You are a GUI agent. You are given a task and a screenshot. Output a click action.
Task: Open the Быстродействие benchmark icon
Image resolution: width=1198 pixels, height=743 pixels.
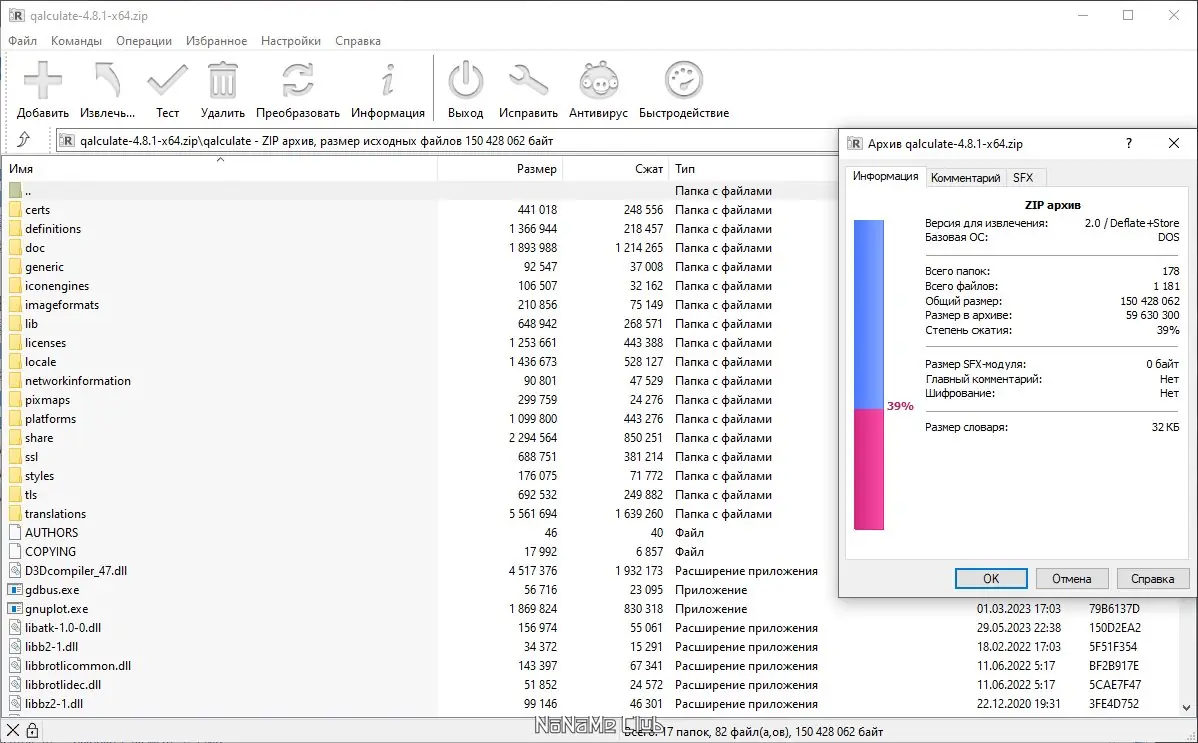684,80
